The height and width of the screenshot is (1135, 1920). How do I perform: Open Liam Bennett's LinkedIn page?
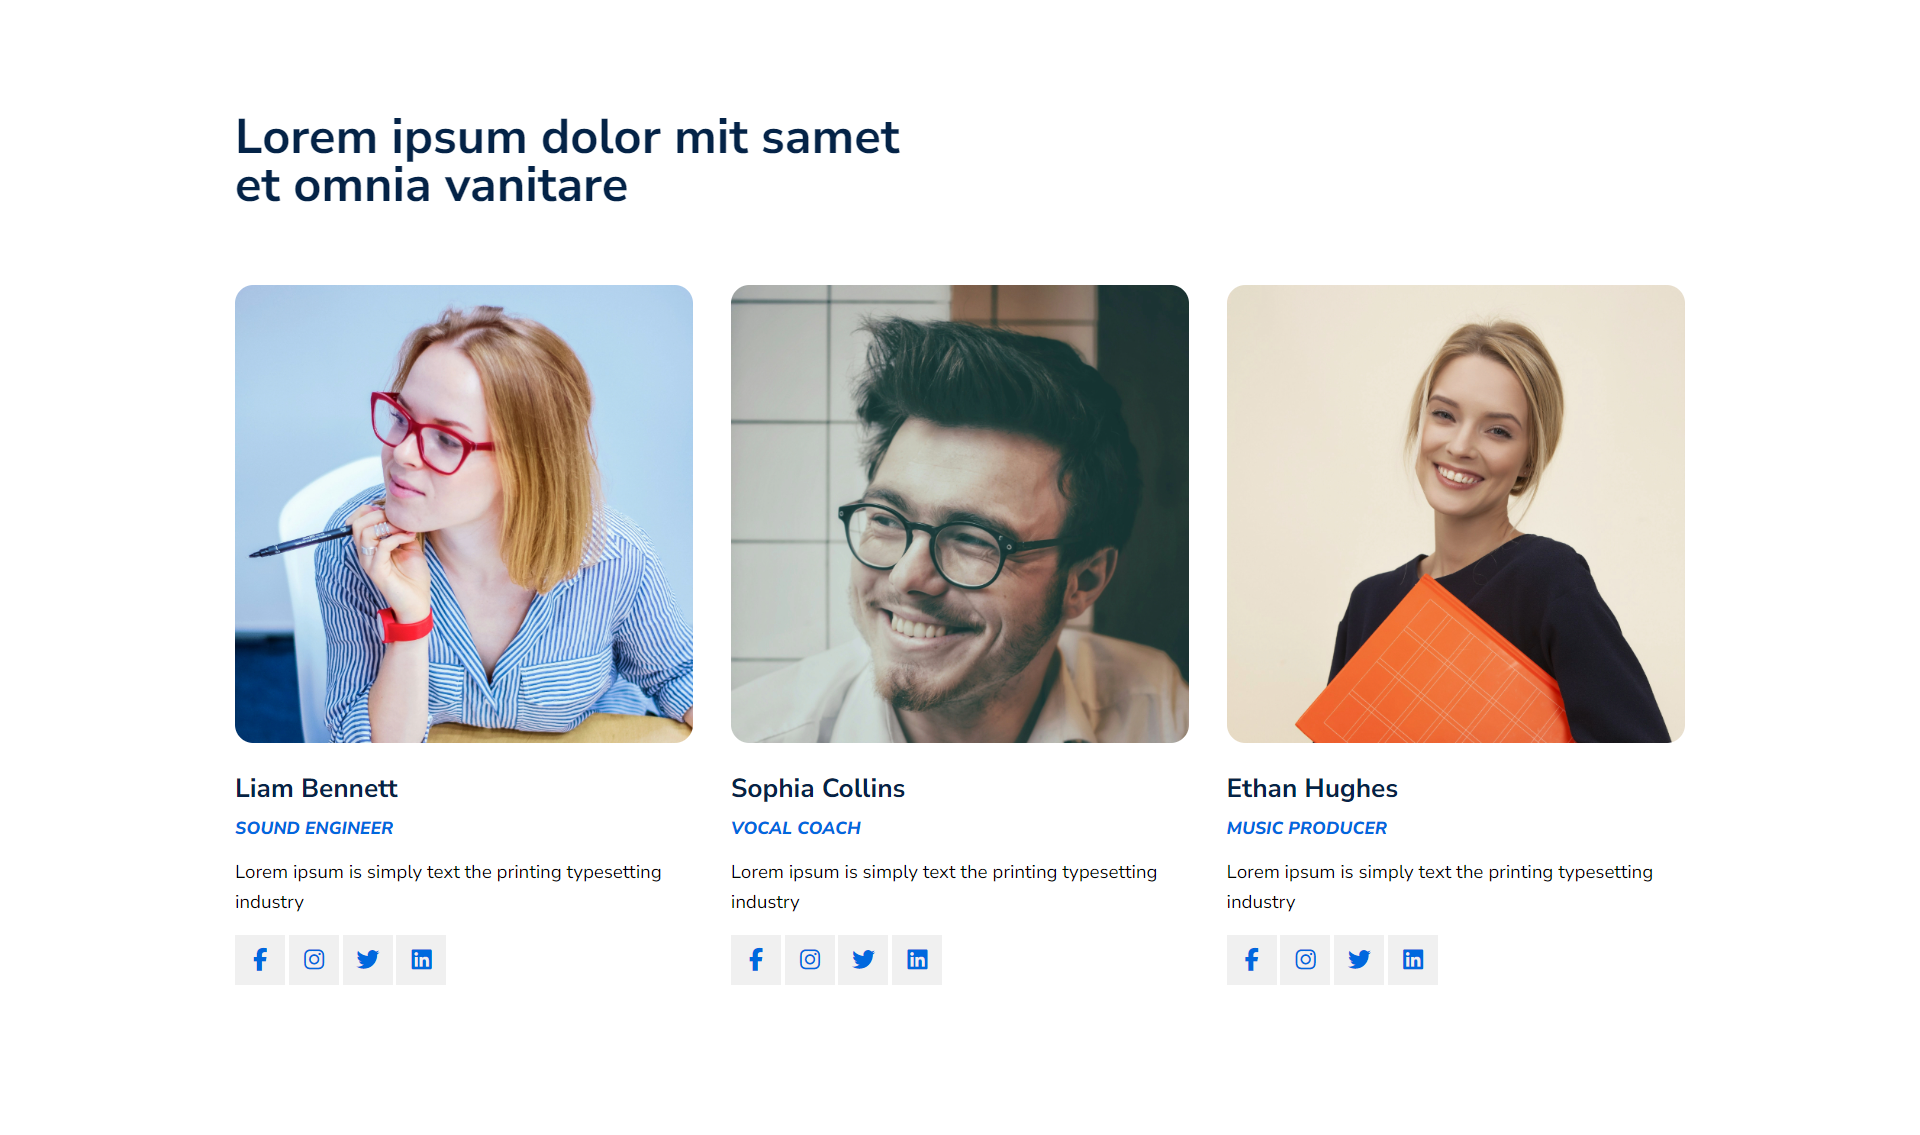(422, 959)
